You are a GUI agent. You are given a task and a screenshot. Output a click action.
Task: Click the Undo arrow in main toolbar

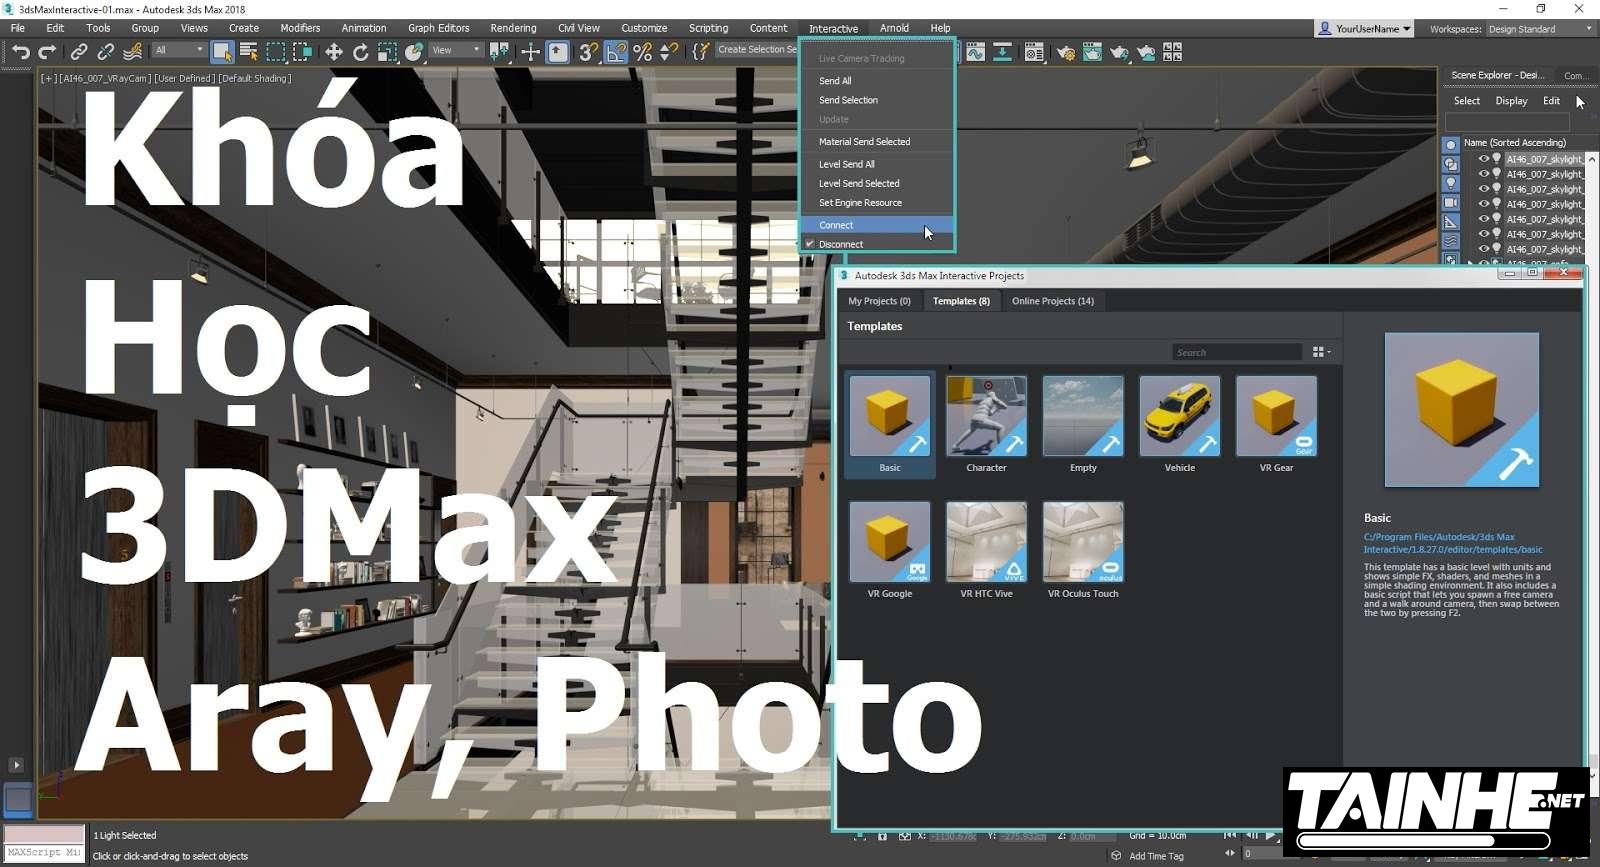pos(20,51)
